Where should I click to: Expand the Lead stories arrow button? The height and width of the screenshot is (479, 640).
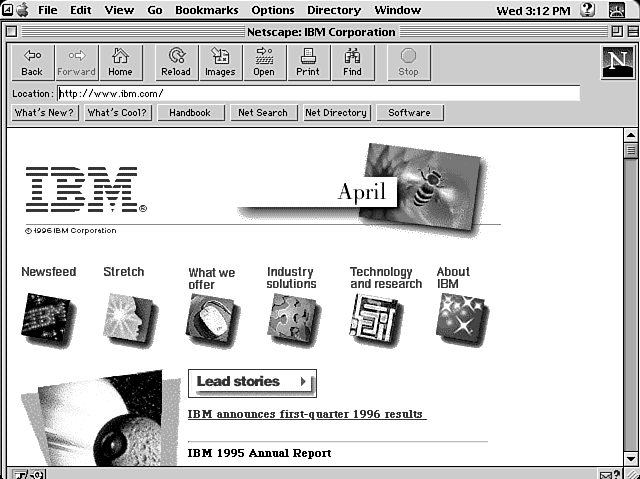pos(303,381)
